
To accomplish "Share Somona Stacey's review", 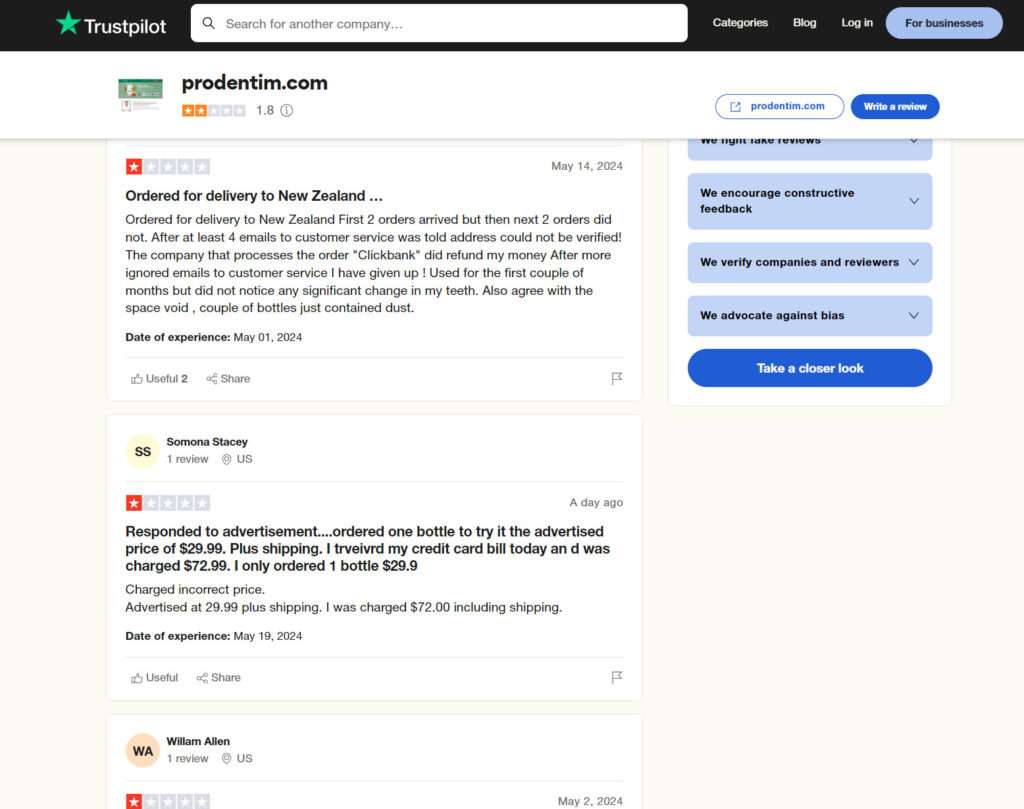I will [218, 678].
